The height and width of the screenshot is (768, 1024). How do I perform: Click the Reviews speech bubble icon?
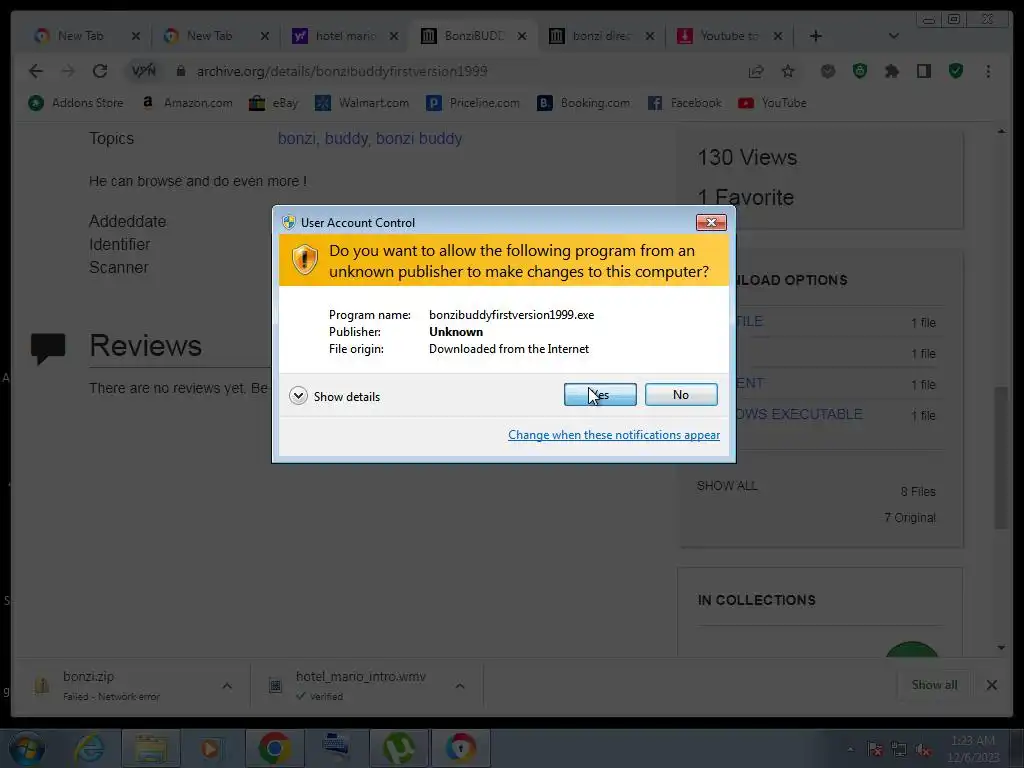(x=48, y=348)
